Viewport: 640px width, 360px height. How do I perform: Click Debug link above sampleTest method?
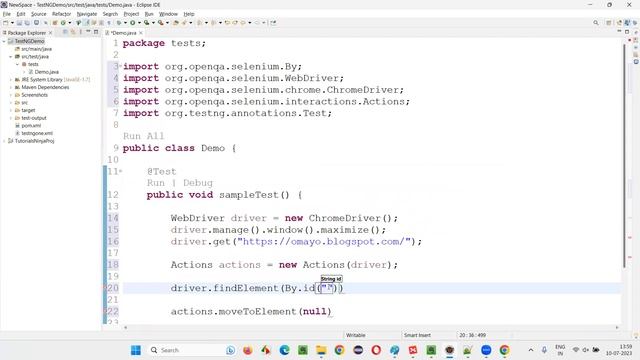click(x=198, y=183)
